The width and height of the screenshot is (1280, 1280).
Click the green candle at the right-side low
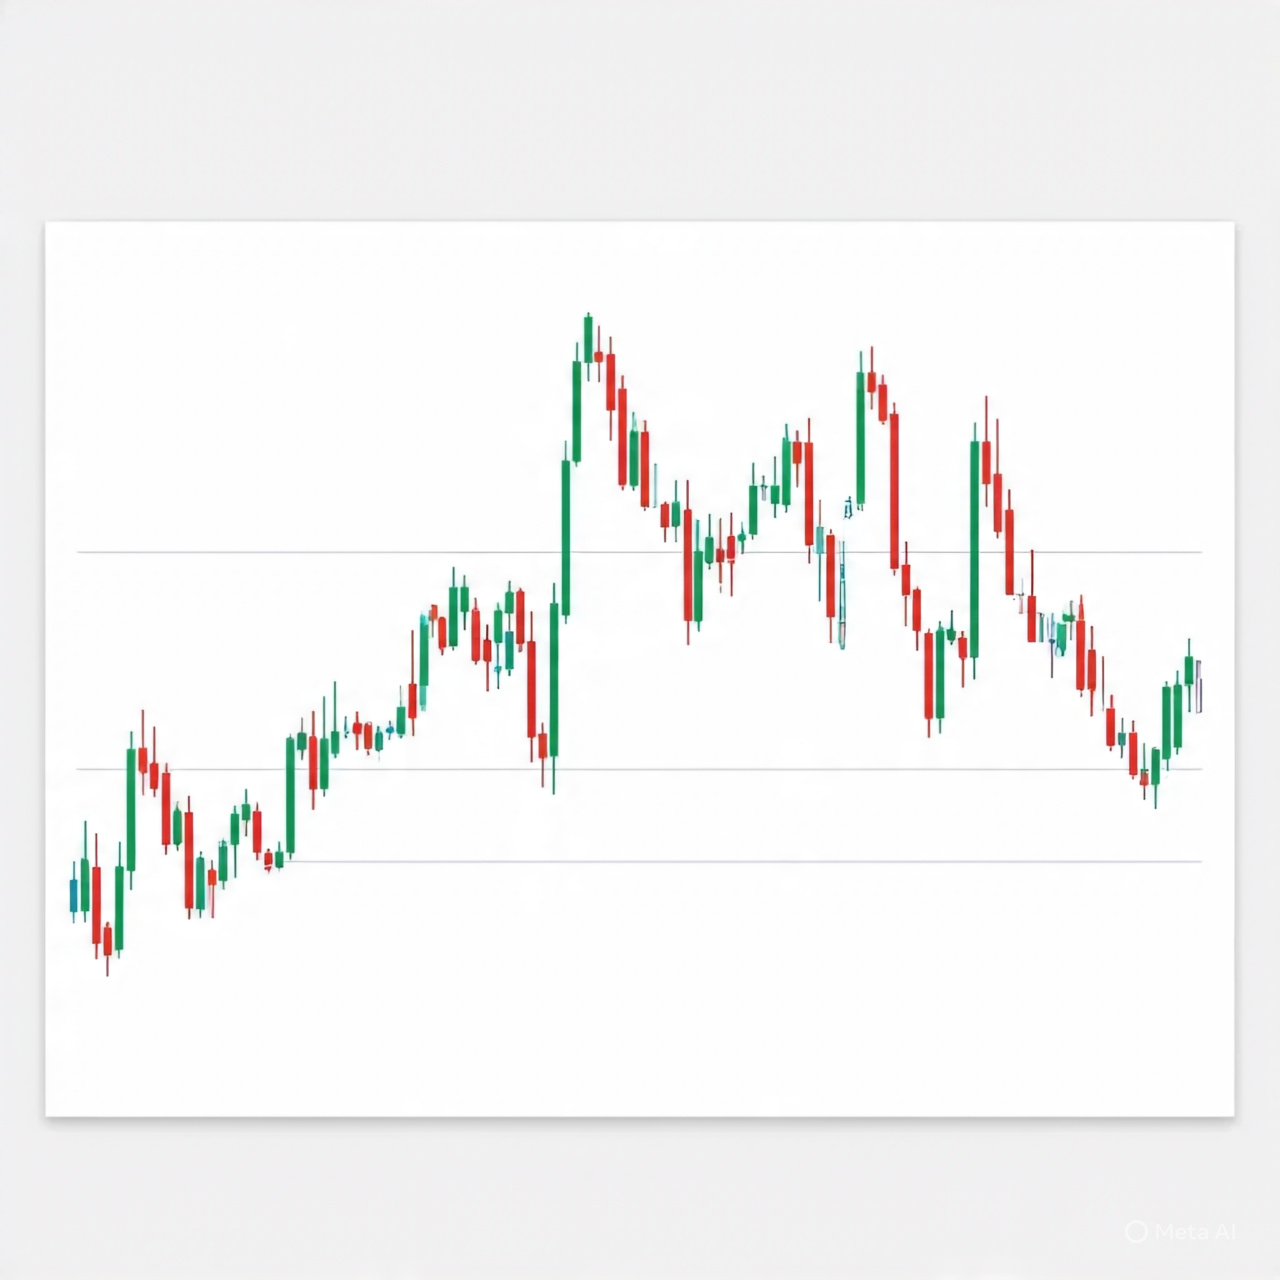tap(1156, 766)
